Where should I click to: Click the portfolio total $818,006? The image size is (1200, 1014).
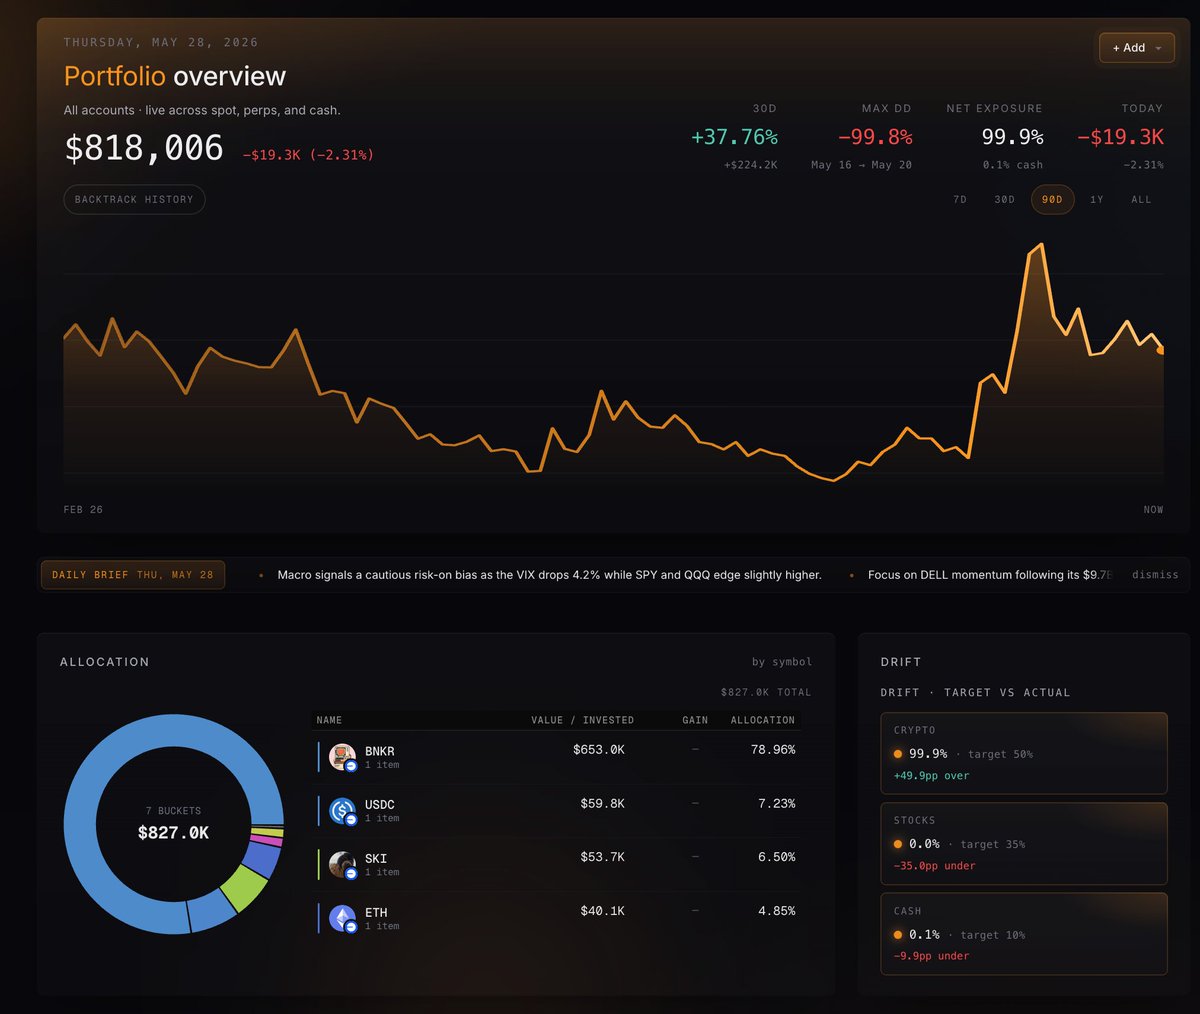(144, 148)
